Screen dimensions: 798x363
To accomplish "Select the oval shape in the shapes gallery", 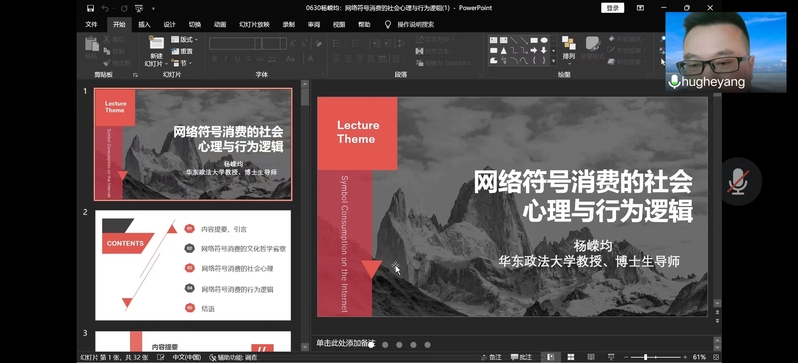I will pyautogui.click(x=544, y=40).
